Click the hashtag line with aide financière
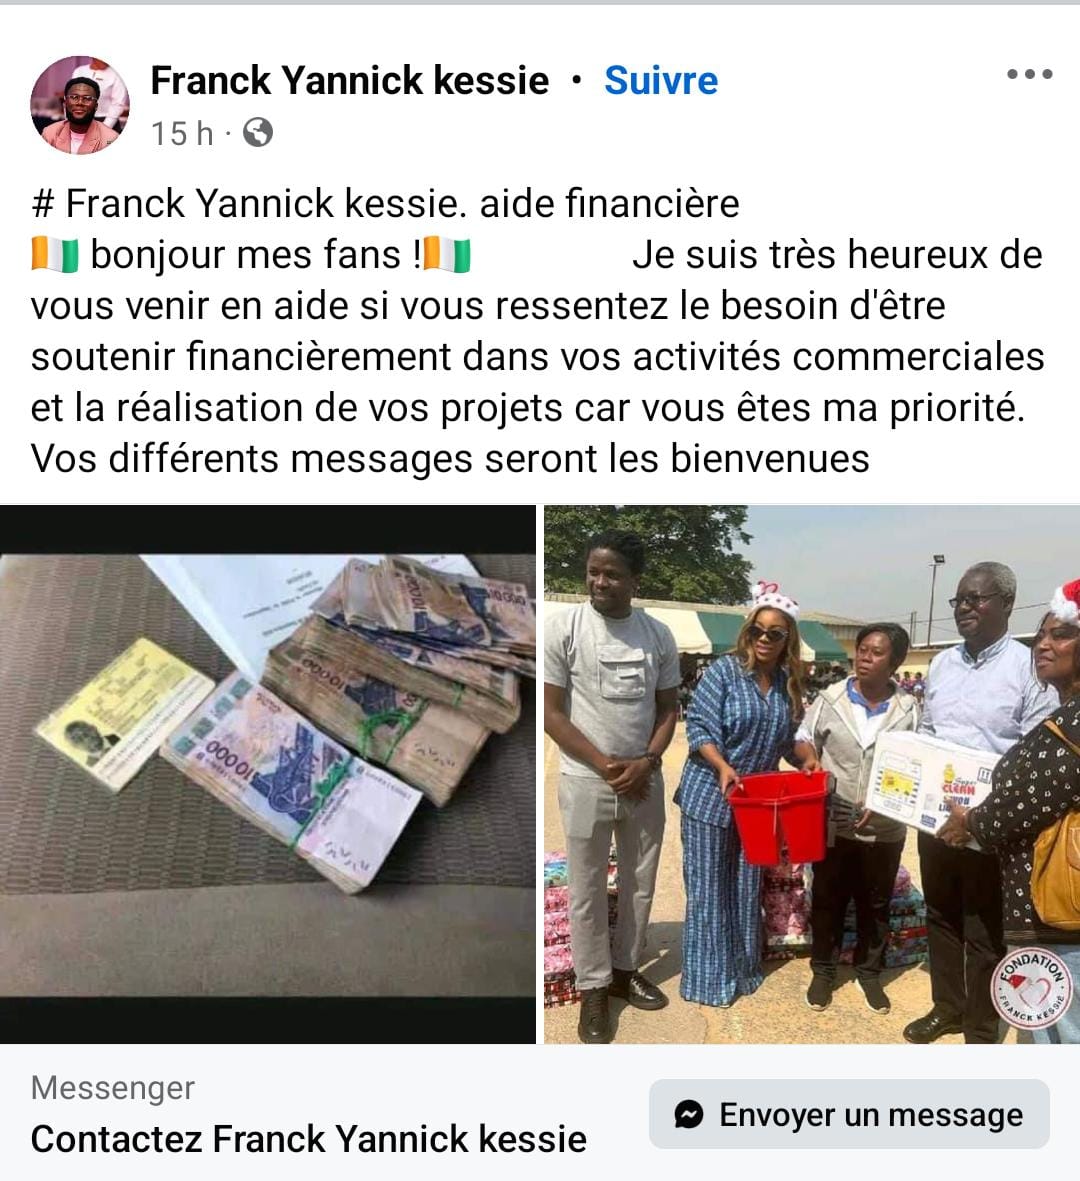This screenshot has width=1080, height=1181. [386, 203]
